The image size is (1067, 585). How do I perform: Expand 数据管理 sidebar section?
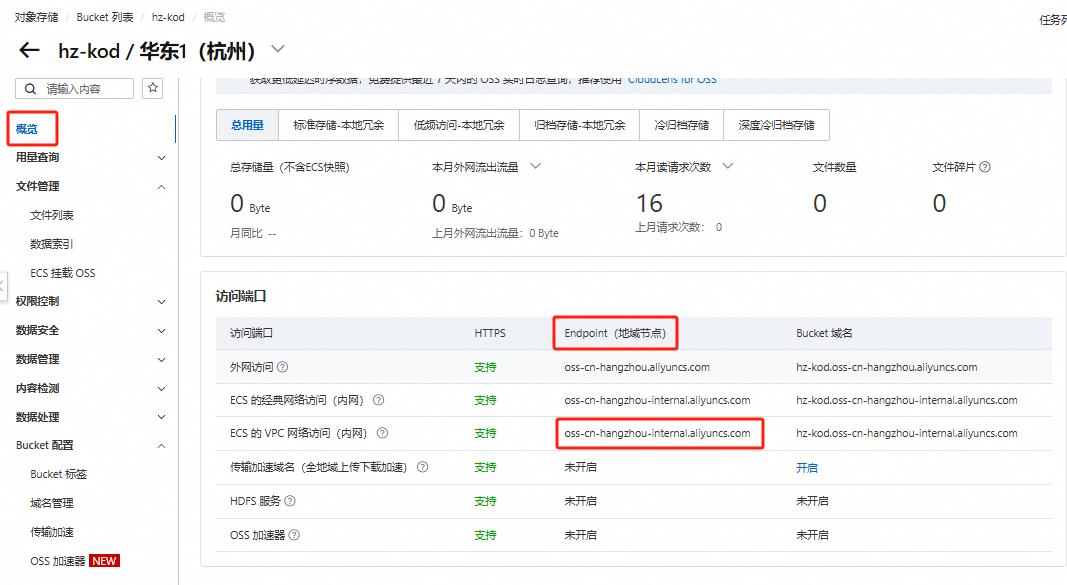tap(161, 359)
